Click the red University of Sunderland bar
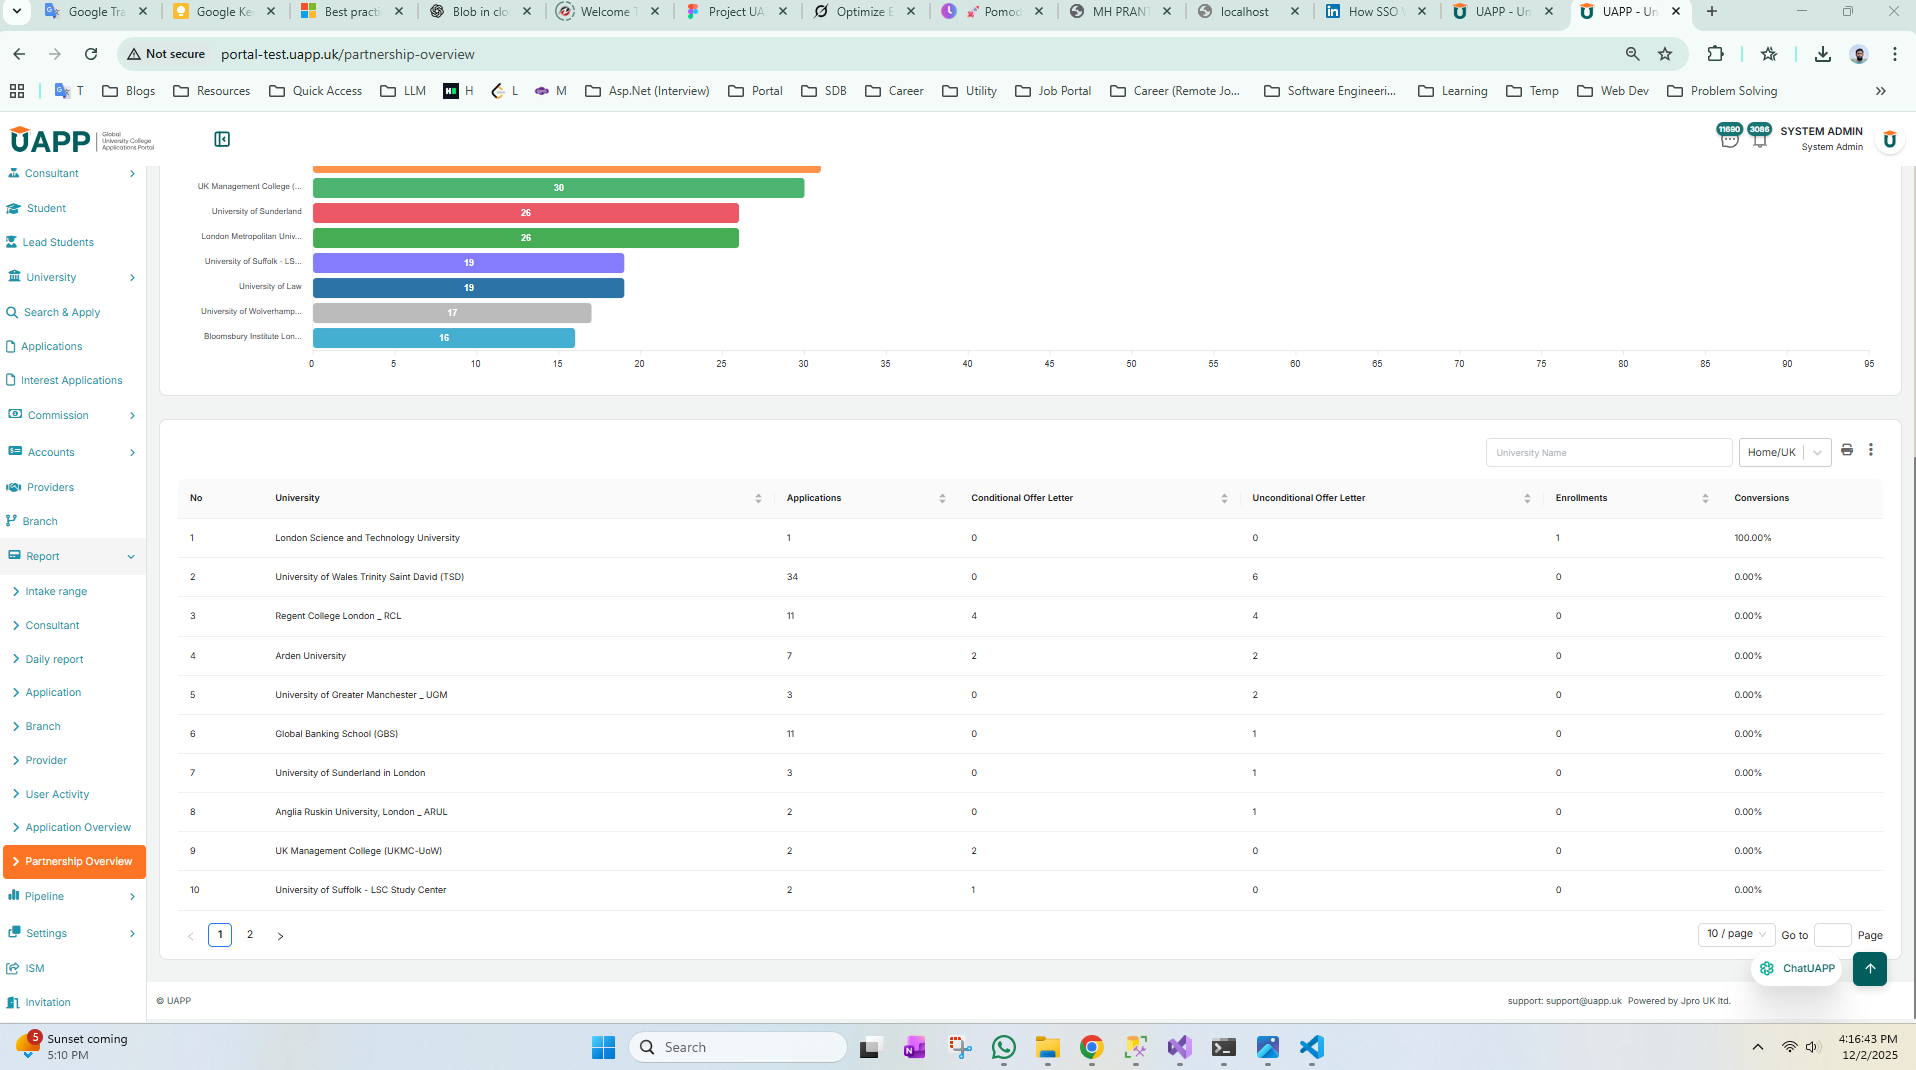 tap(526, 213)
